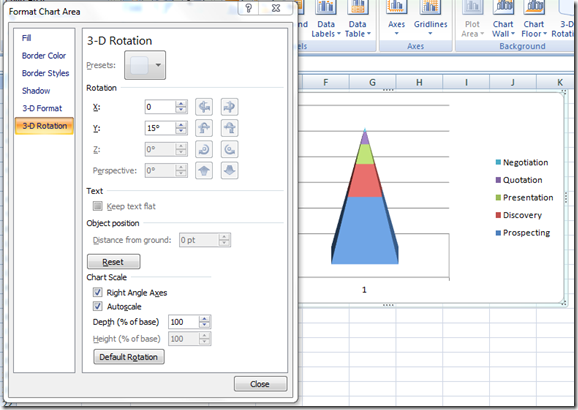Toggle the Keep text flat checkbox
Screen dimensions: 578x410
(x=97, y=206)
